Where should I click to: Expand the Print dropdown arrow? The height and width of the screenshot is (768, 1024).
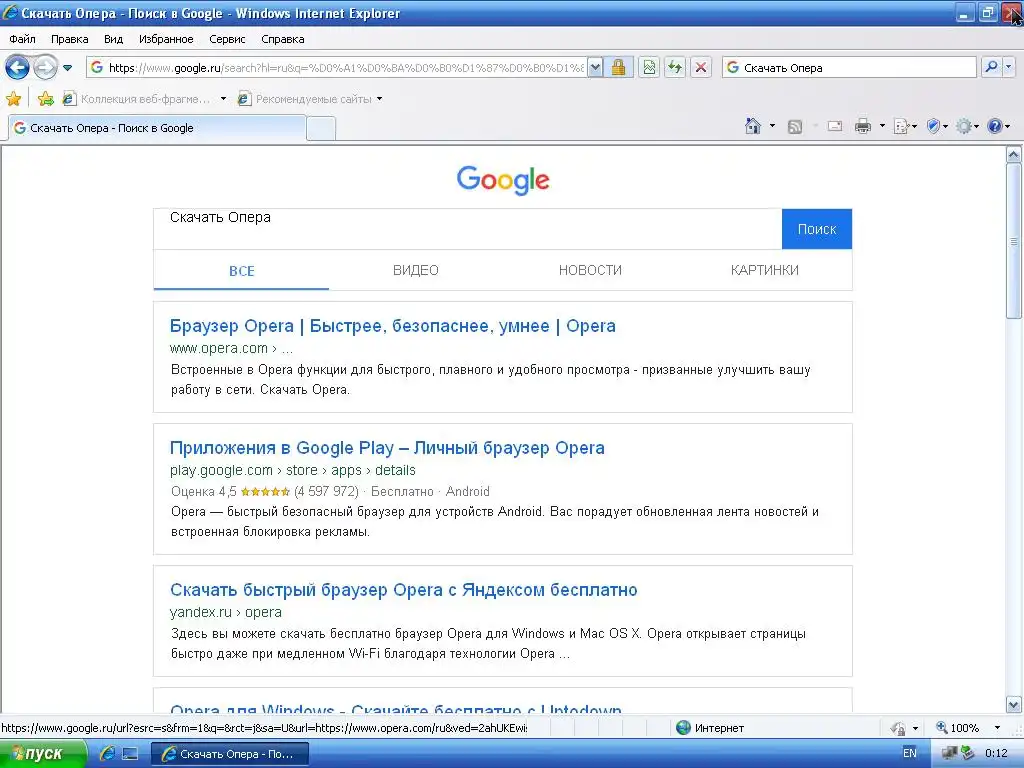[x=882, y=126]
